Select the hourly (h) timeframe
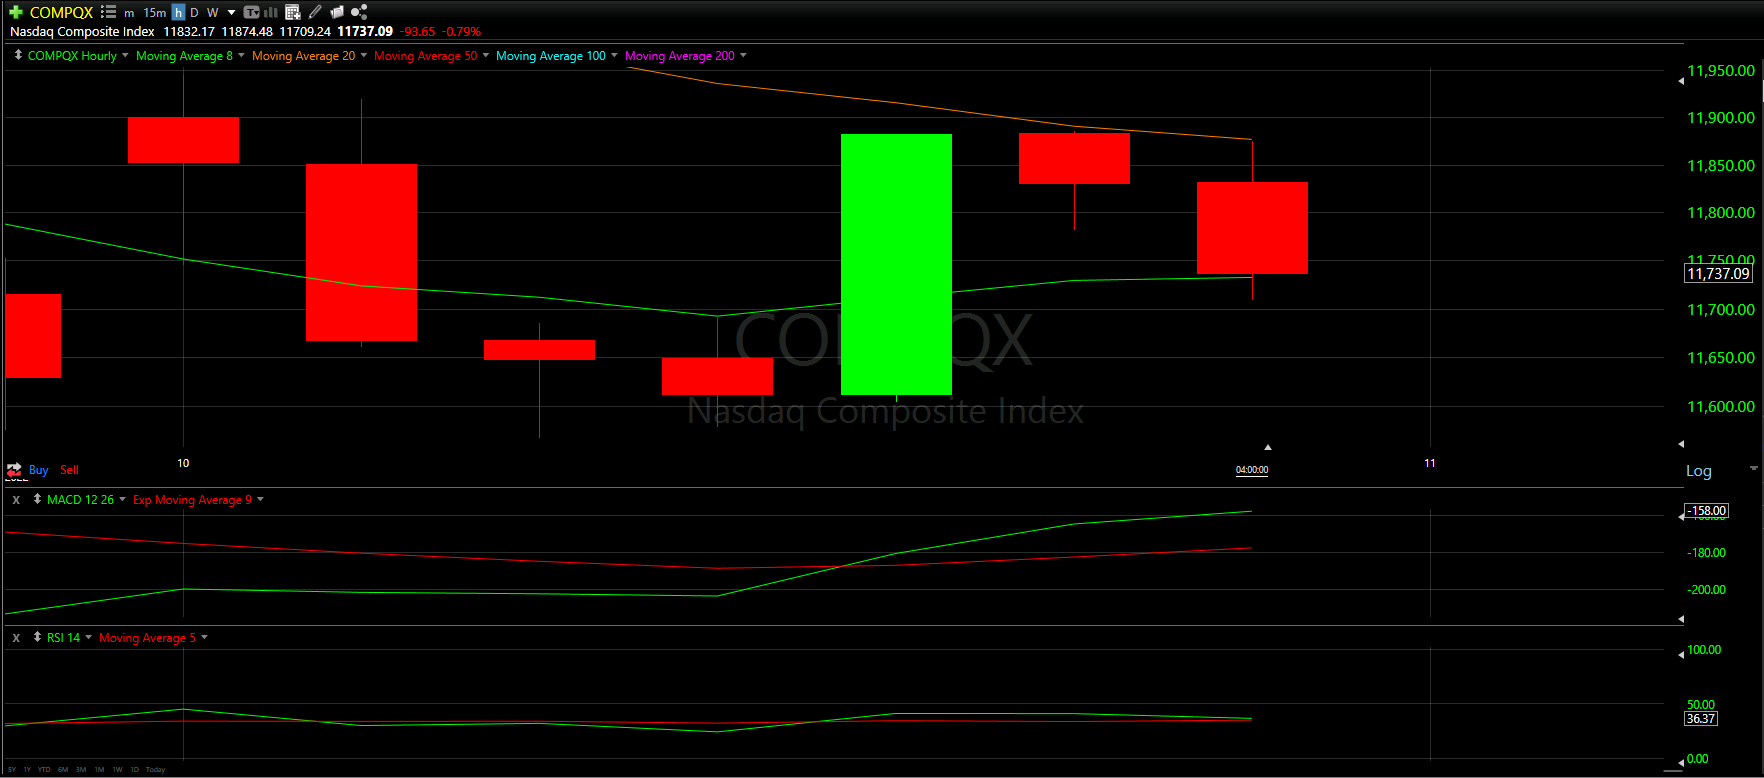The image size is (1764, 778). click(178, 13)
